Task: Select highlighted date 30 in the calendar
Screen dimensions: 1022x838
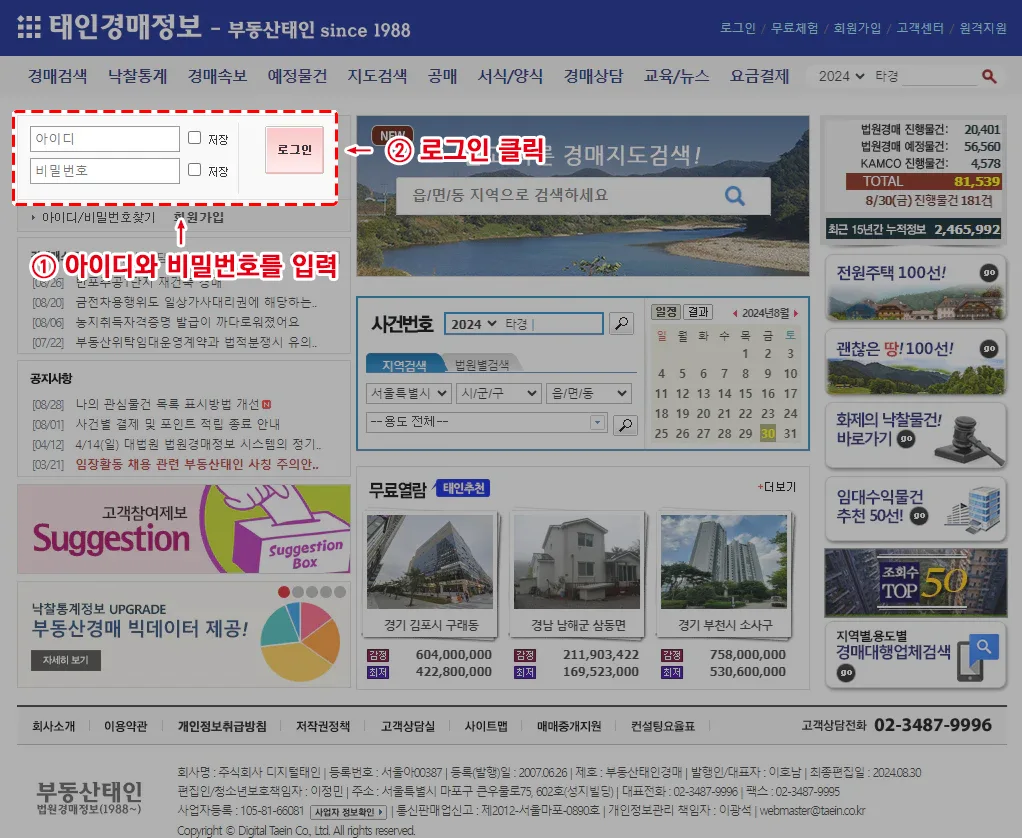Action: tap(768, 433)
